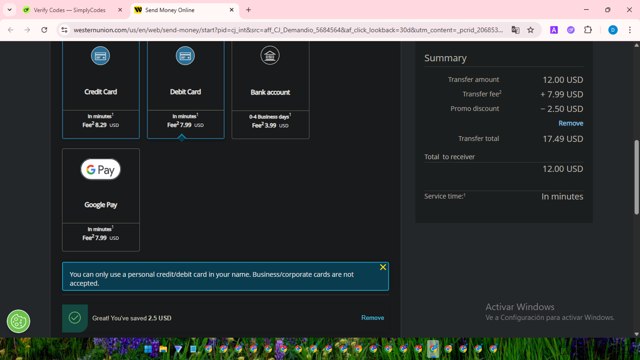The width and height of the screenshot is (640, 360).
Task: Click the Summary heading
Action: tap(445, 58)
